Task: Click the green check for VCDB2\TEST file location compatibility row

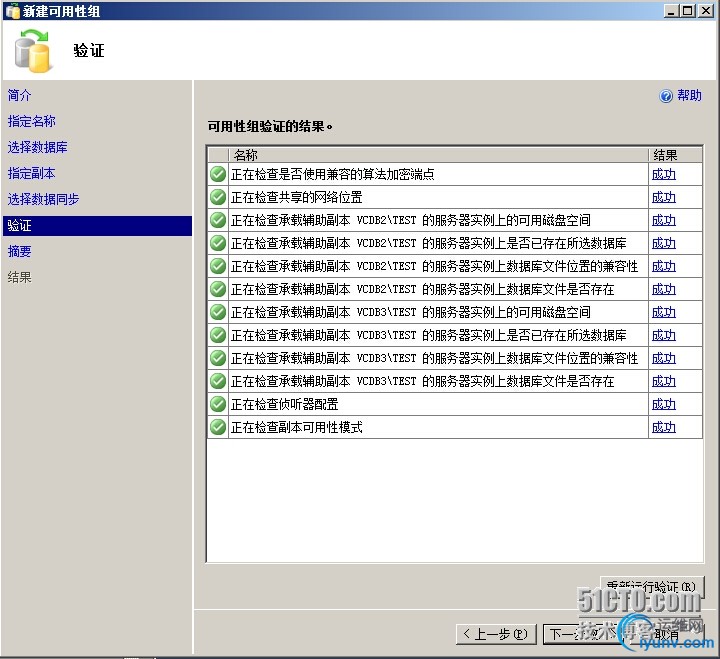Action: click(218, 266)
